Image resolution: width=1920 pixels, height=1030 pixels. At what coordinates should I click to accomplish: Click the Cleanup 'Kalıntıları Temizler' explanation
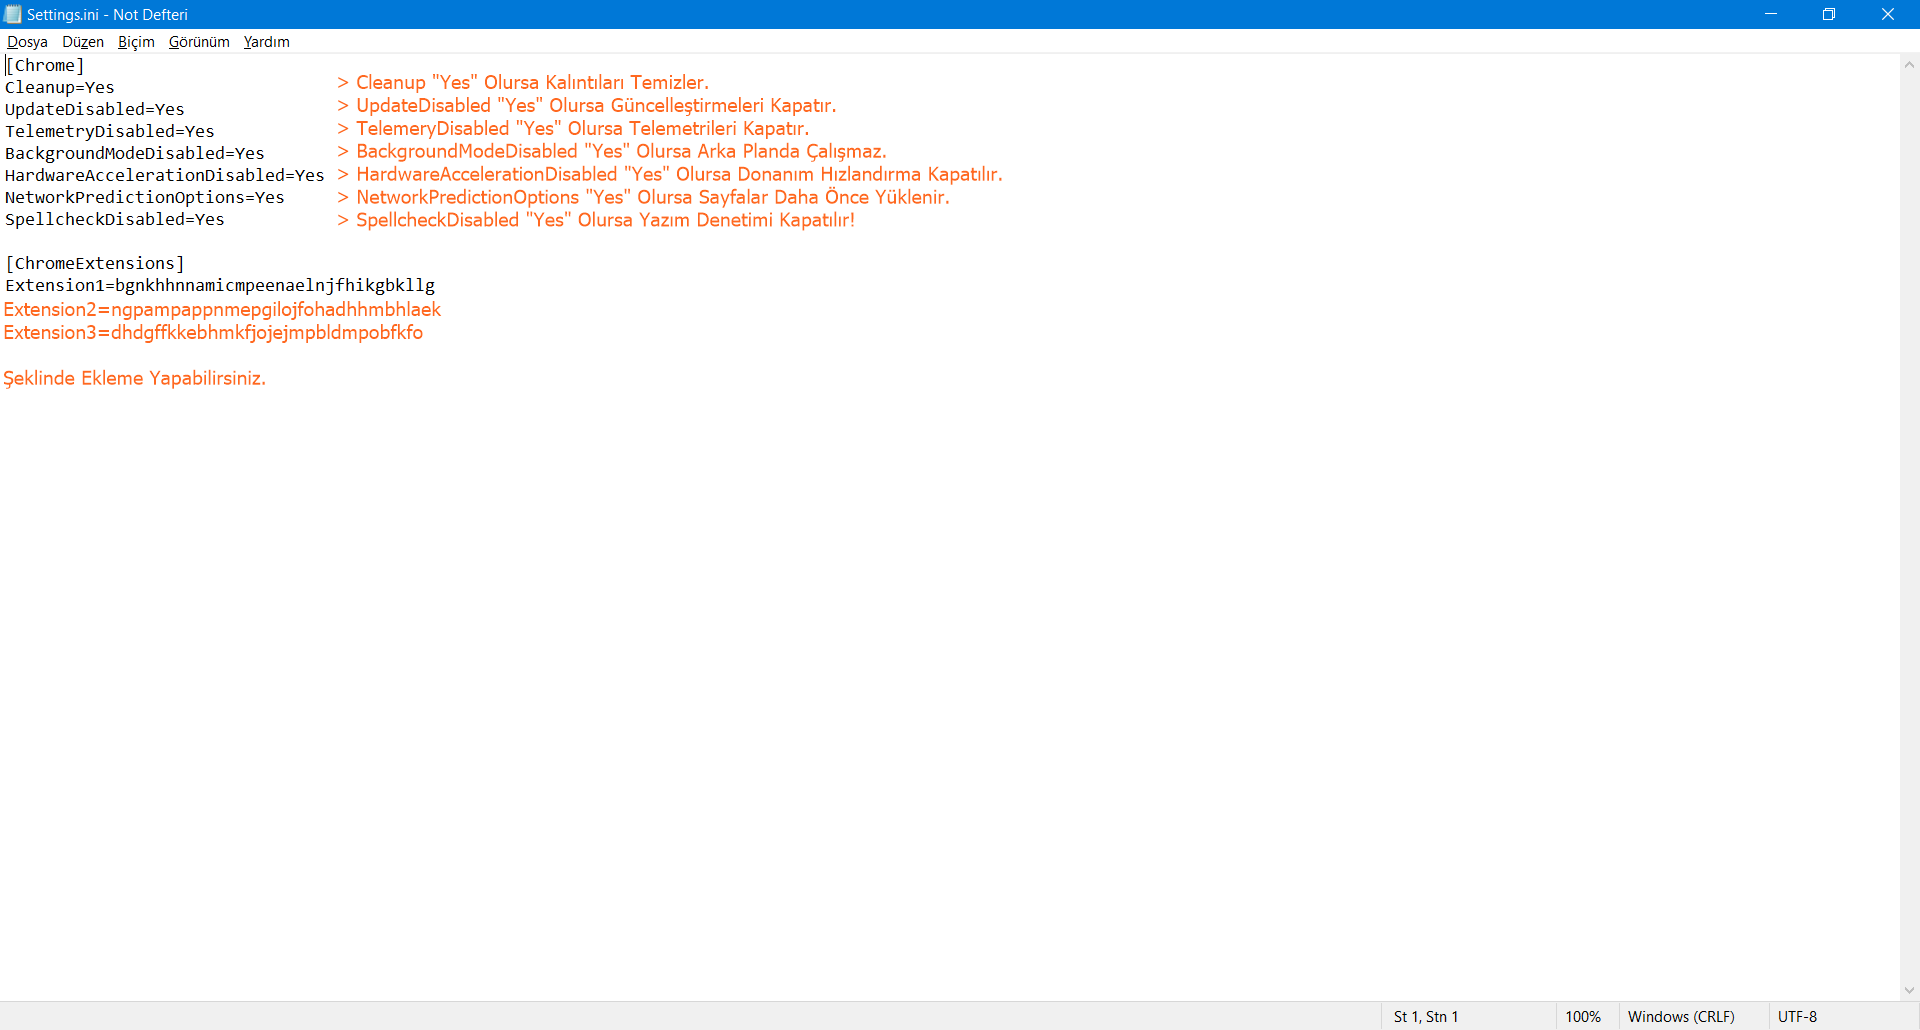click(x=523, y=82)
